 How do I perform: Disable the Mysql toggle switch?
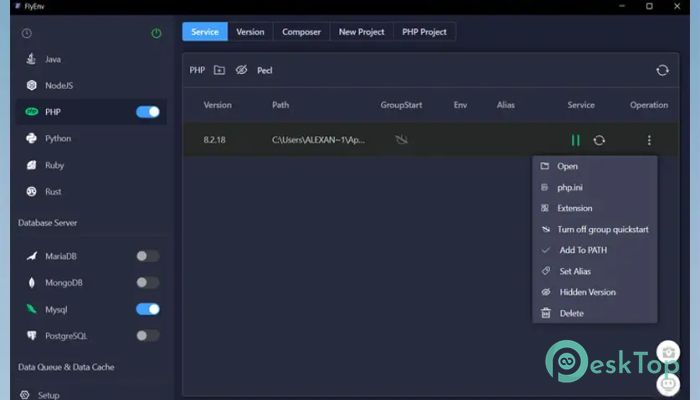[x=148, y=309]
